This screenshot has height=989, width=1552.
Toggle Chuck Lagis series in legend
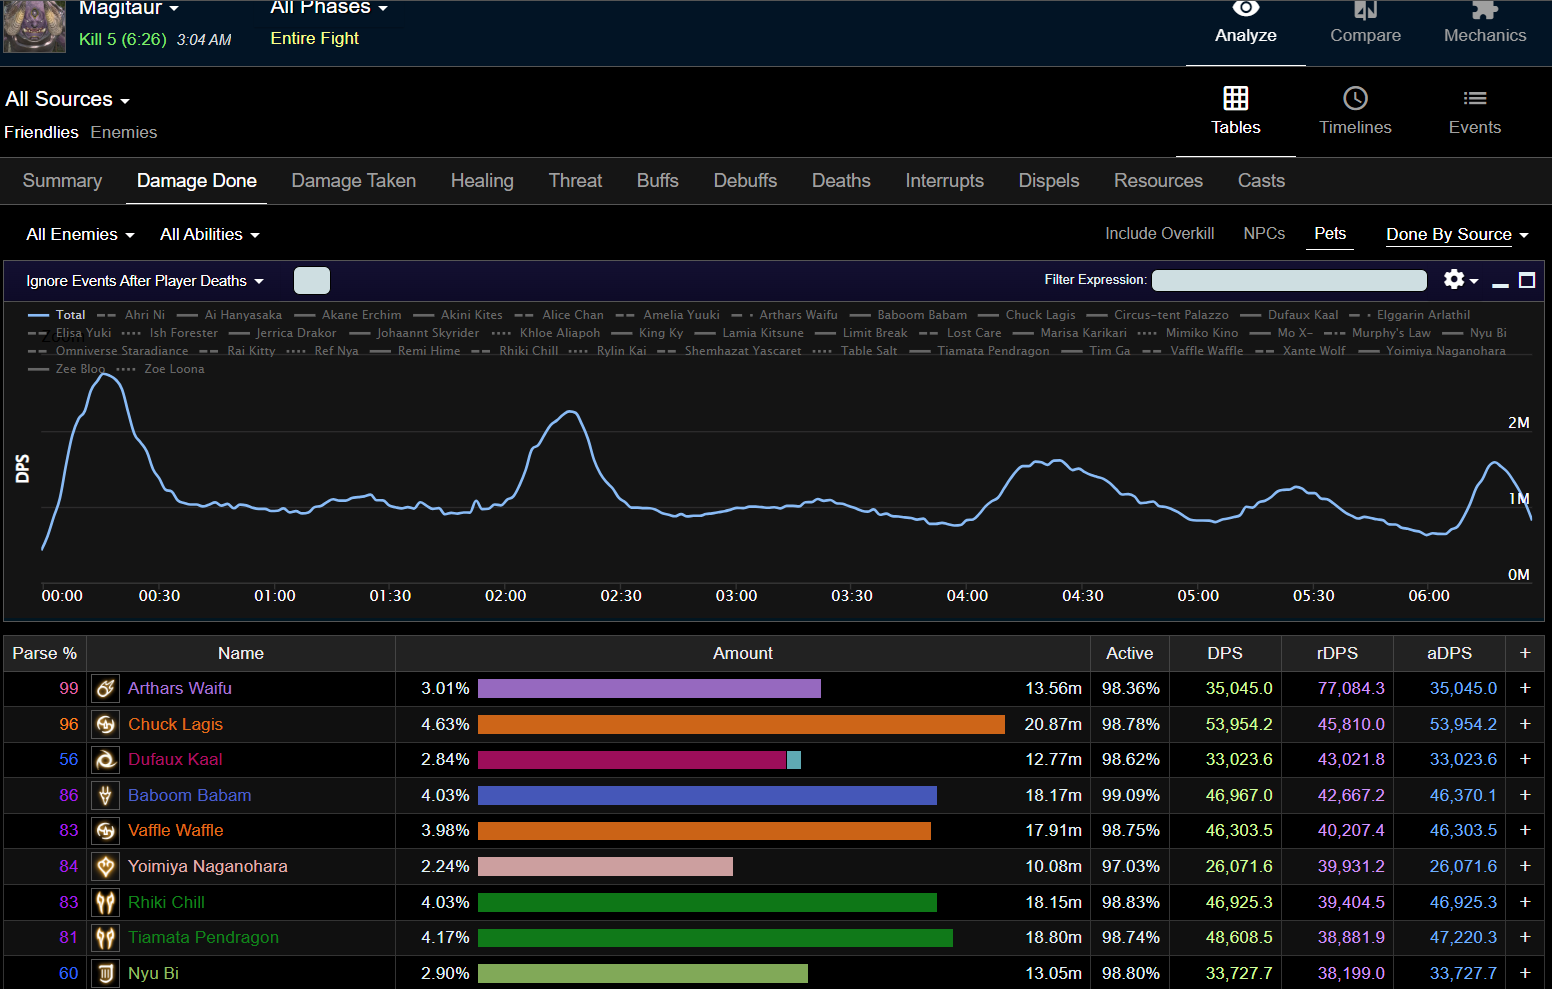1027,315
